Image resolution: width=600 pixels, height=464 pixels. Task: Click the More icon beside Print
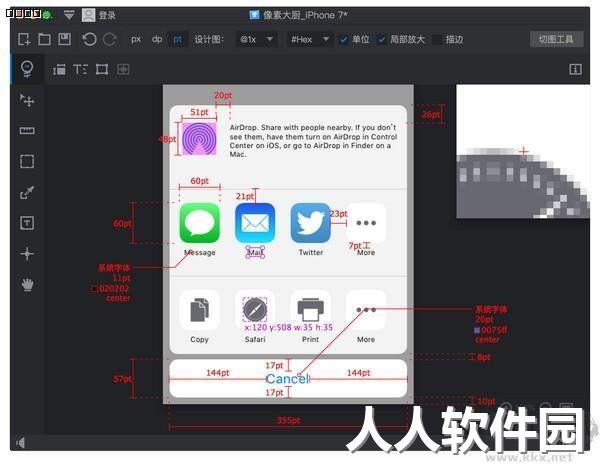click(x=366, y=310)
